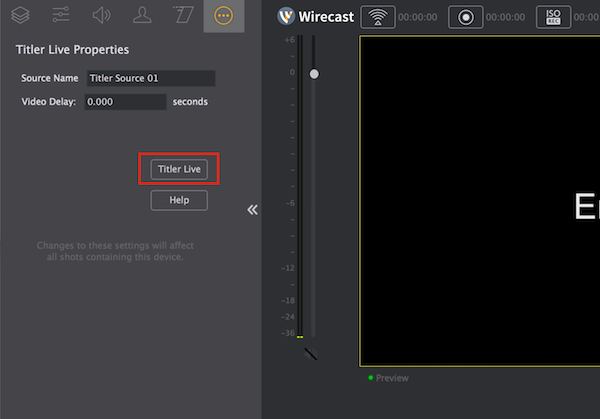Click the Help button

pos(179,201)
